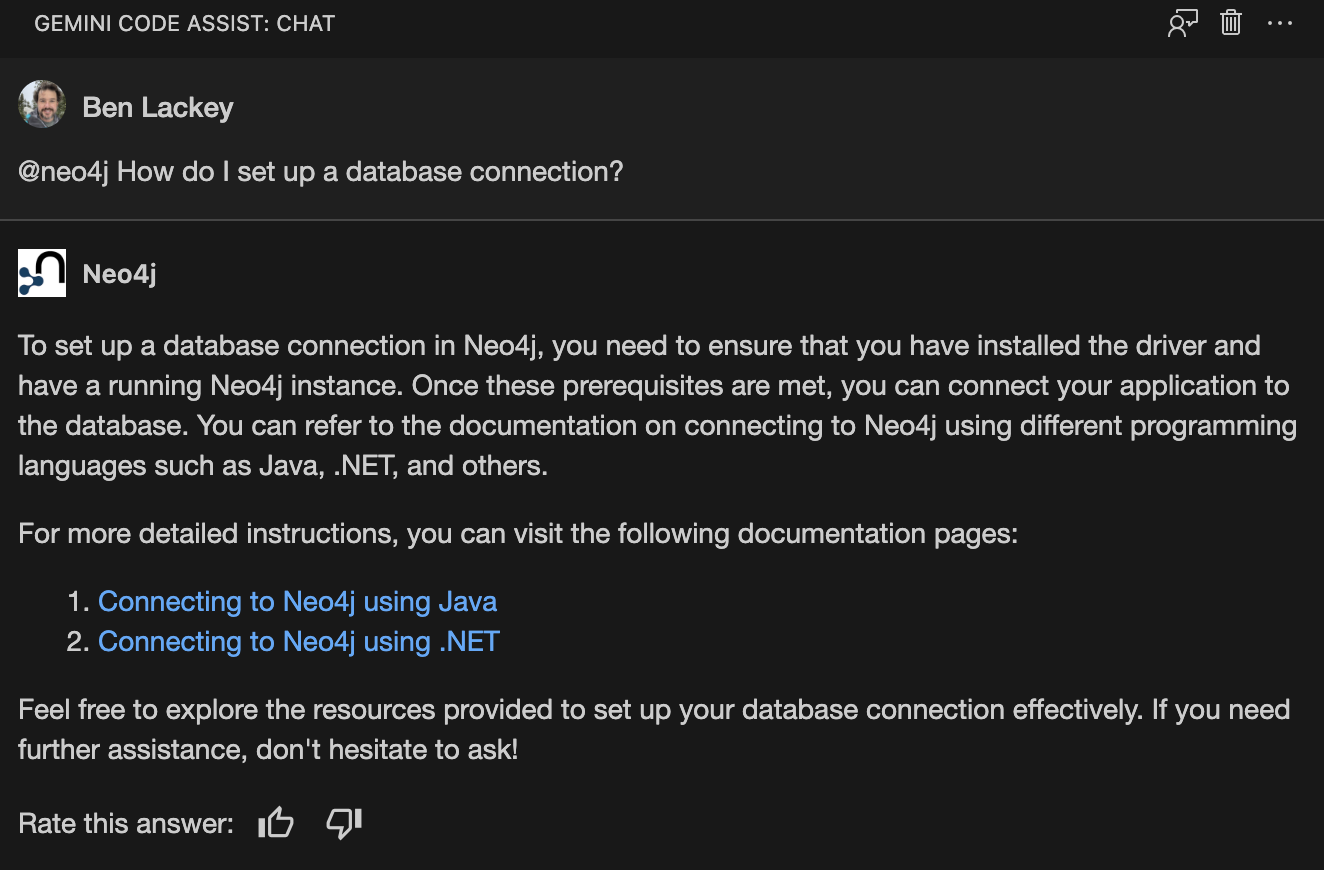Clear chat with the trash icon
The image size is (1324, 870).
point(1230,23)
